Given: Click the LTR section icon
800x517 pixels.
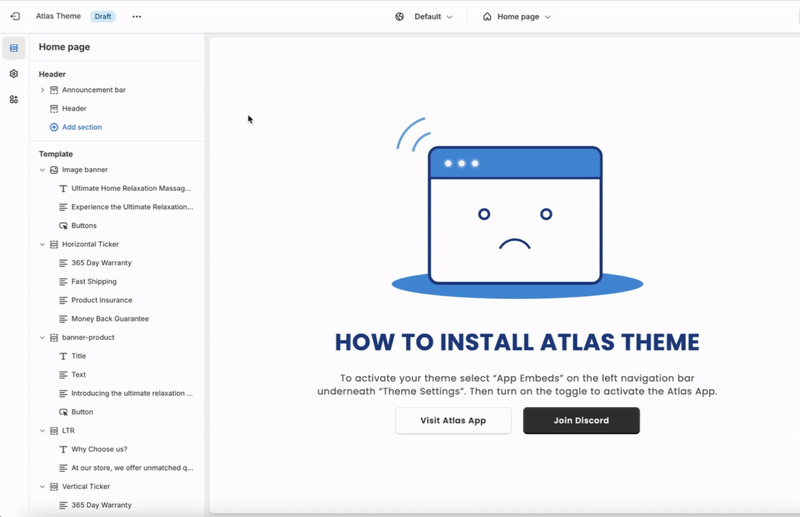Looking at the screenshot, I should (x=54, y=431).
